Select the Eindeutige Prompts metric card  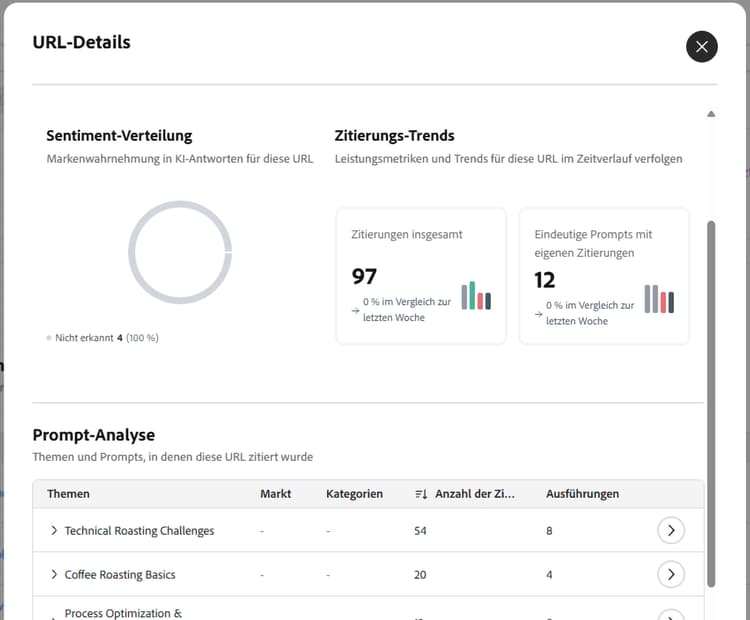point(604,276)
